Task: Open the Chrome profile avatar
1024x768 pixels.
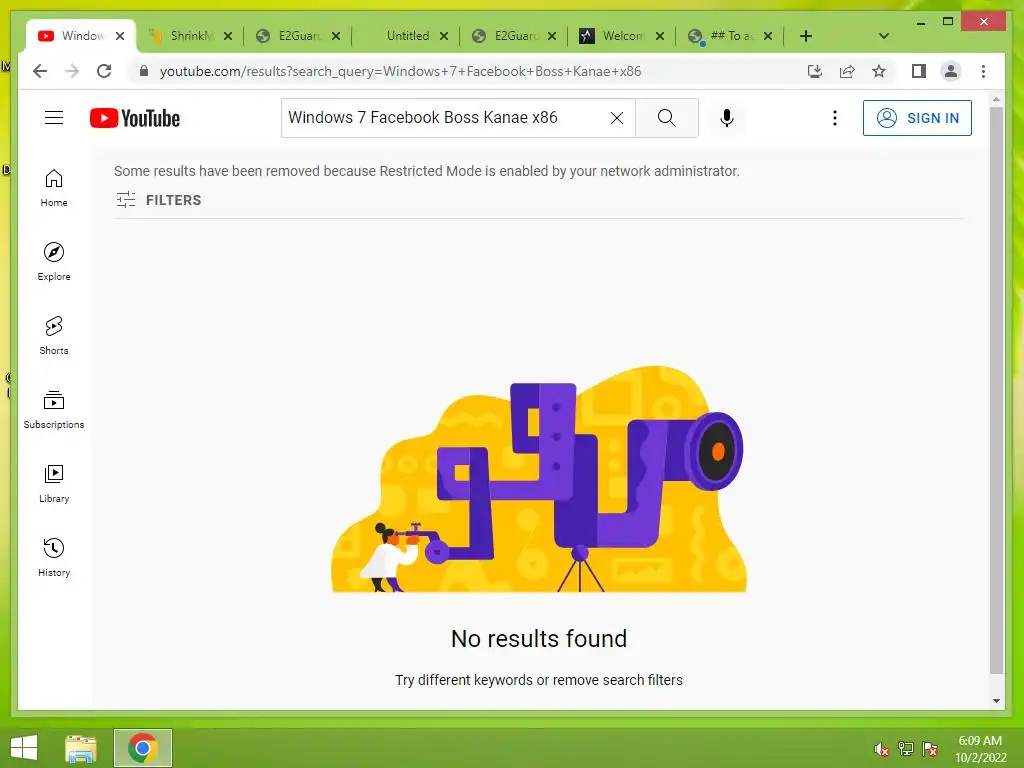Action: click(951, 71)
